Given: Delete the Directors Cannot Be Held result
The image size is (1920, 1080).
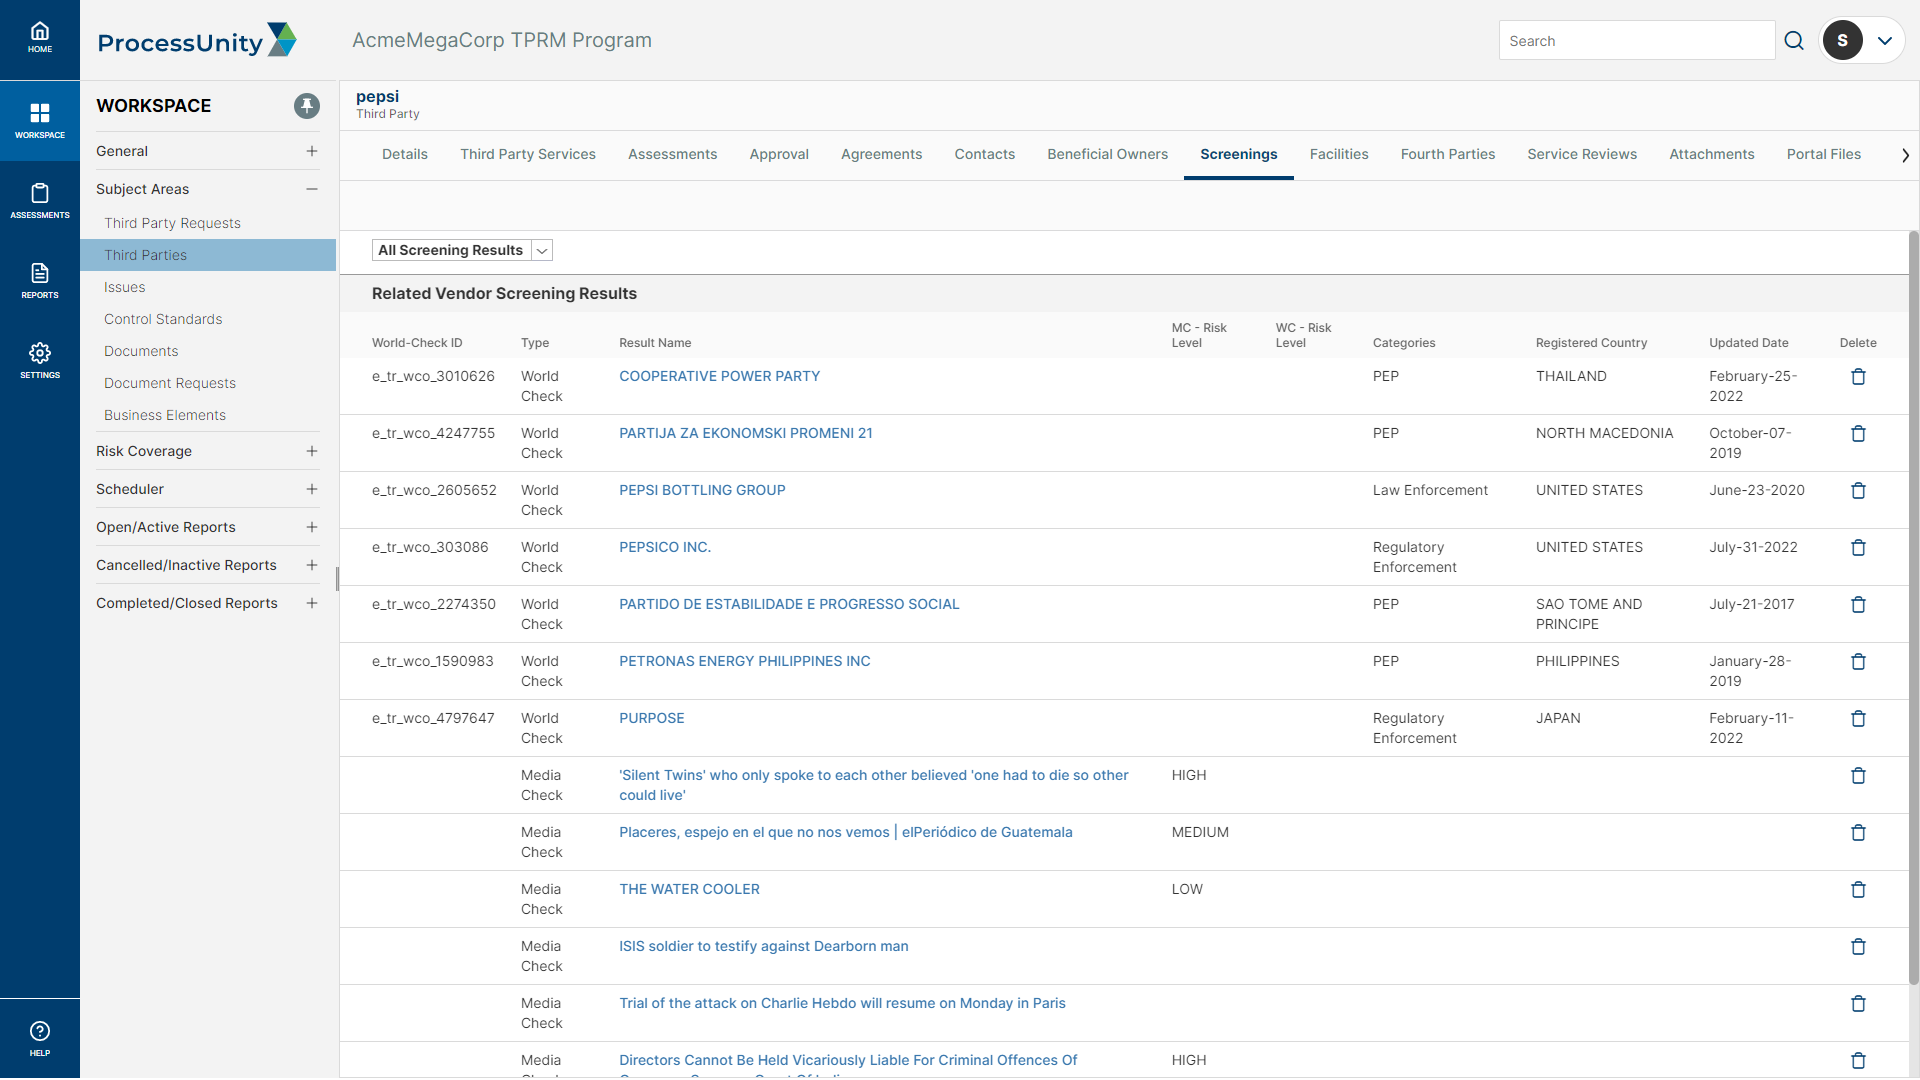Looking at the screenshot, I should click(1858, 1061).
